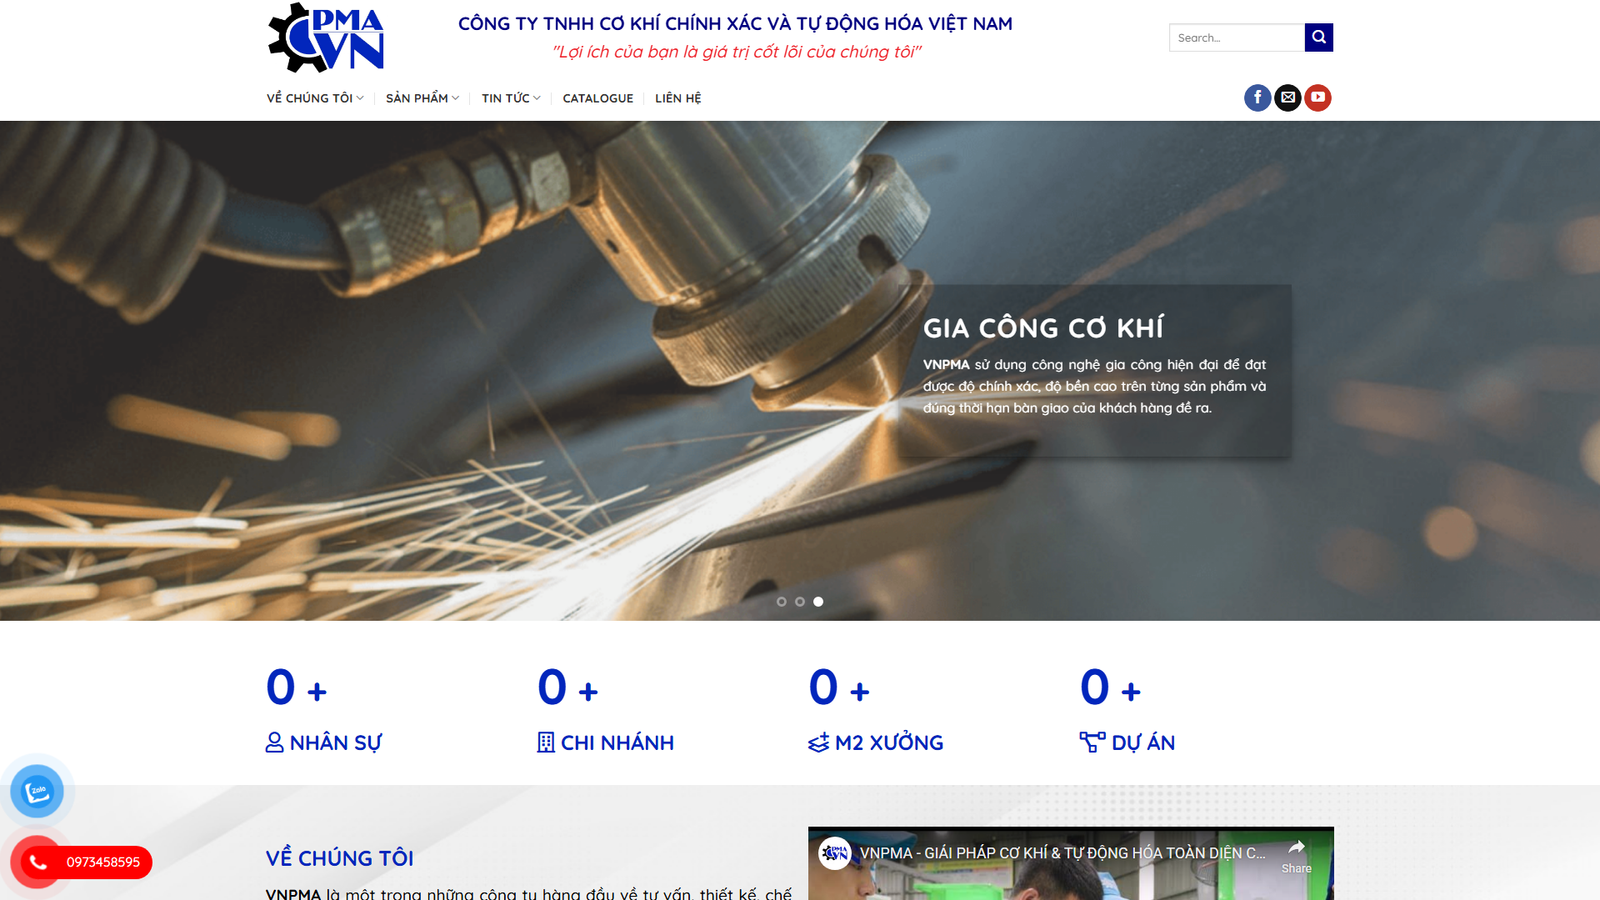This screenshot has width=1600, height=900.
Task: Open the YouTube channel icon
Action: pyautogui.click(x=1319, y=97)
